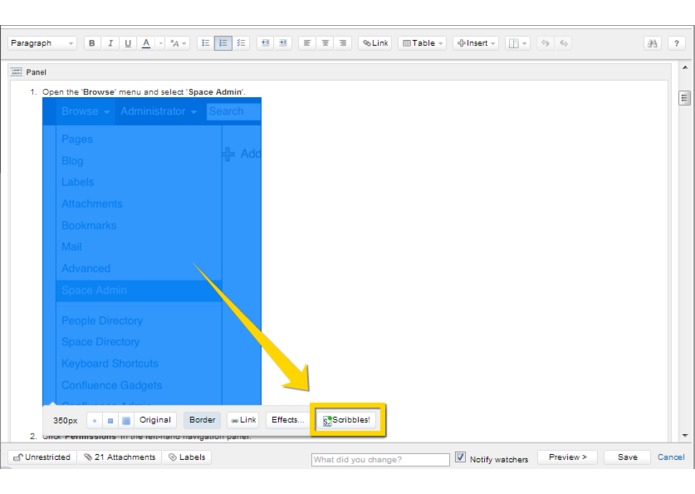Click the What did you change field

(x=380, y=459)
